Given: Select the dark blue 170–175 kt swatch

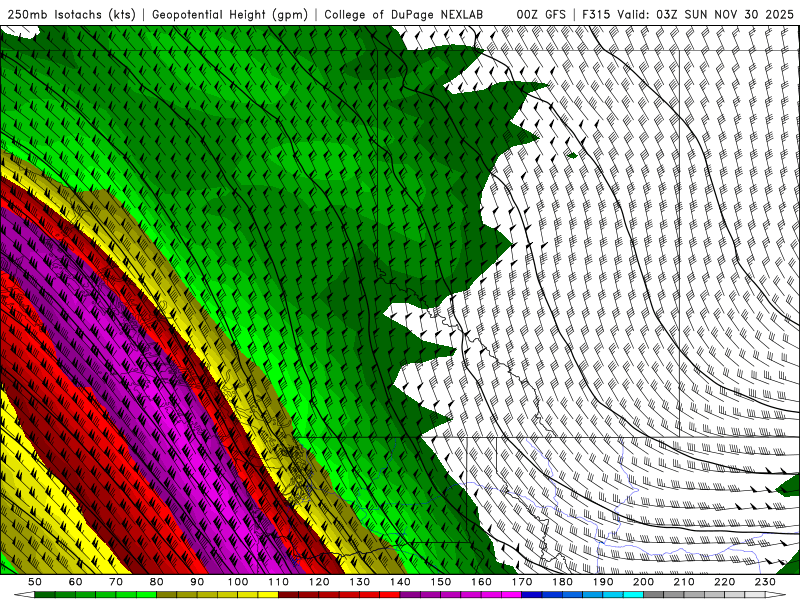Looking at the screenshot, I should point(532,594).
